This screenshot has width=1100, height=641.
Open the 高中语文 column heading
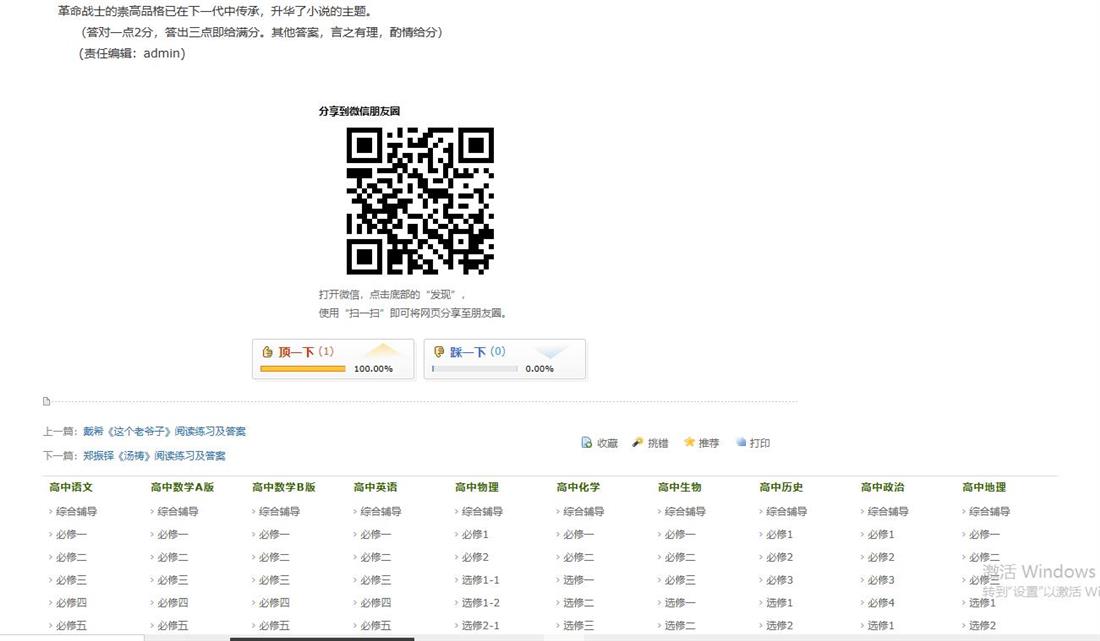click(x=71, y=487)
